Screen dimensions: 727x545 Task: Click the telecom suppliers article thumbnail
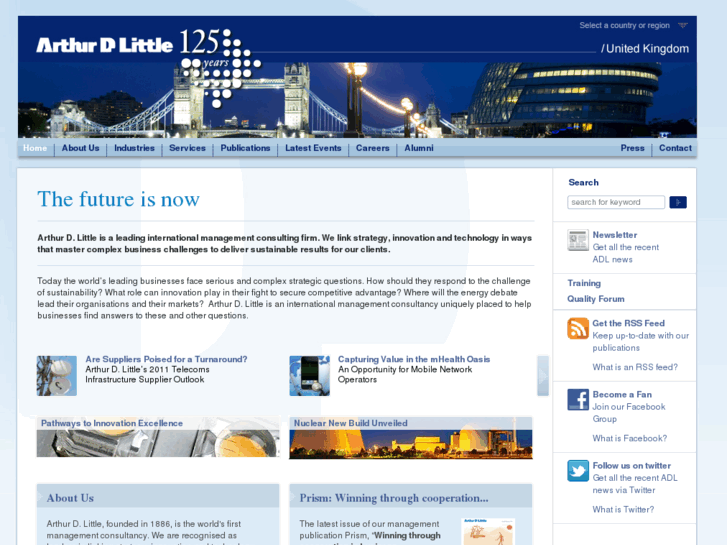point(57,376)
